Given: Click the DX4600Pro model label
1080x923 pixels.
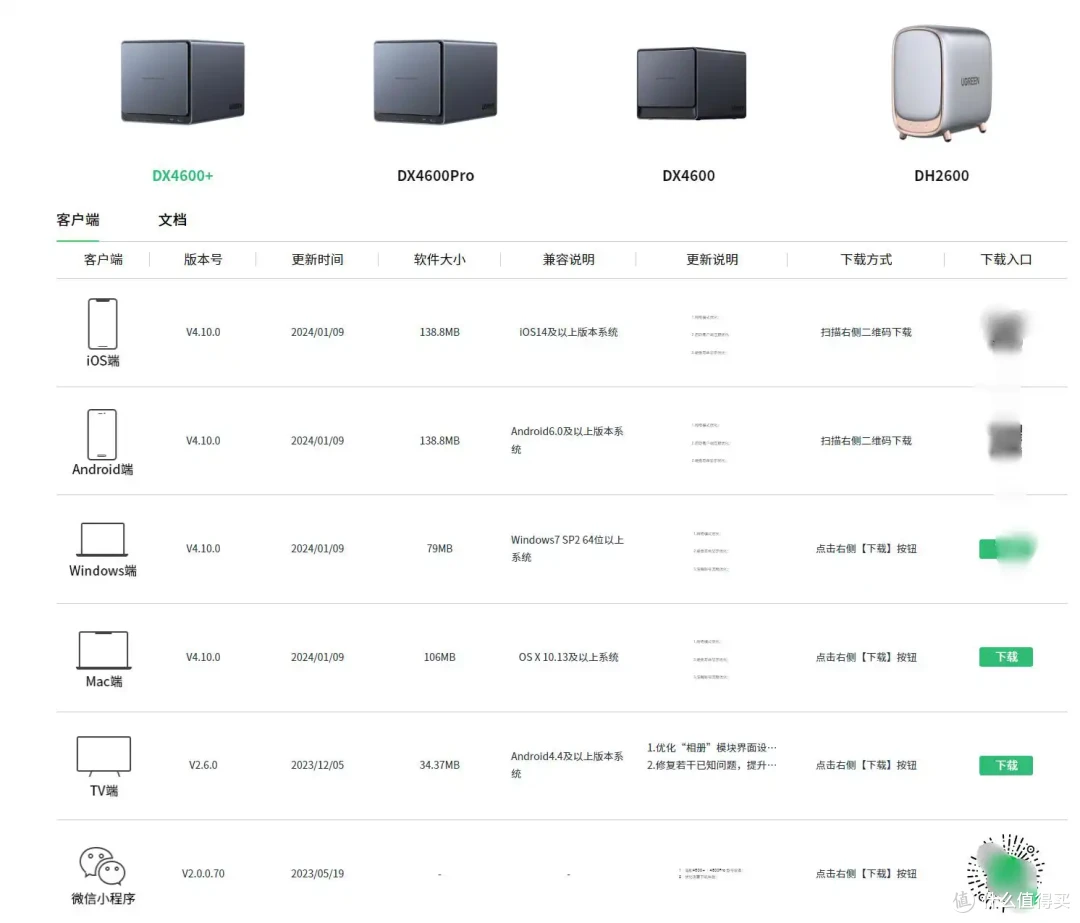Looking at the screenshot, I should coord(435,176).
